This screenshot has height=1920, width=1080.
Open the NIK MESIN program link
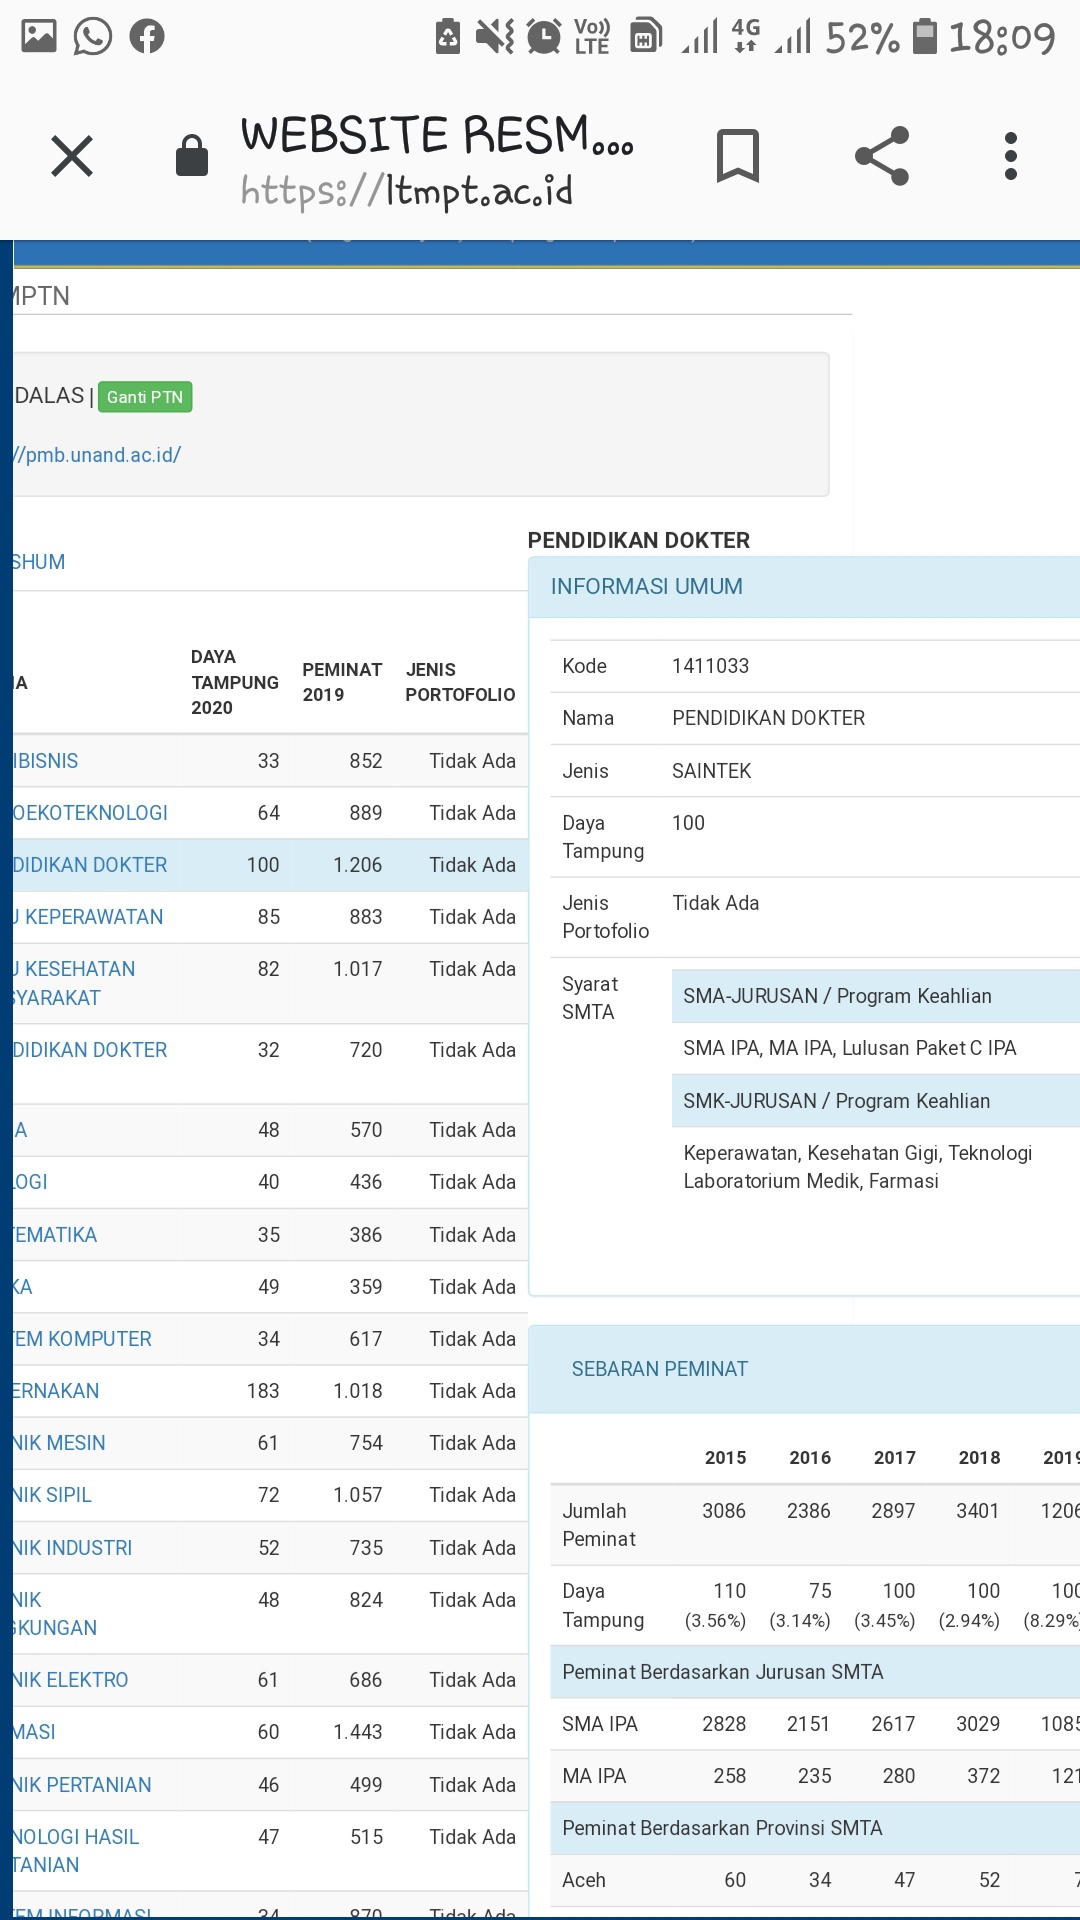coord(60,1443)
